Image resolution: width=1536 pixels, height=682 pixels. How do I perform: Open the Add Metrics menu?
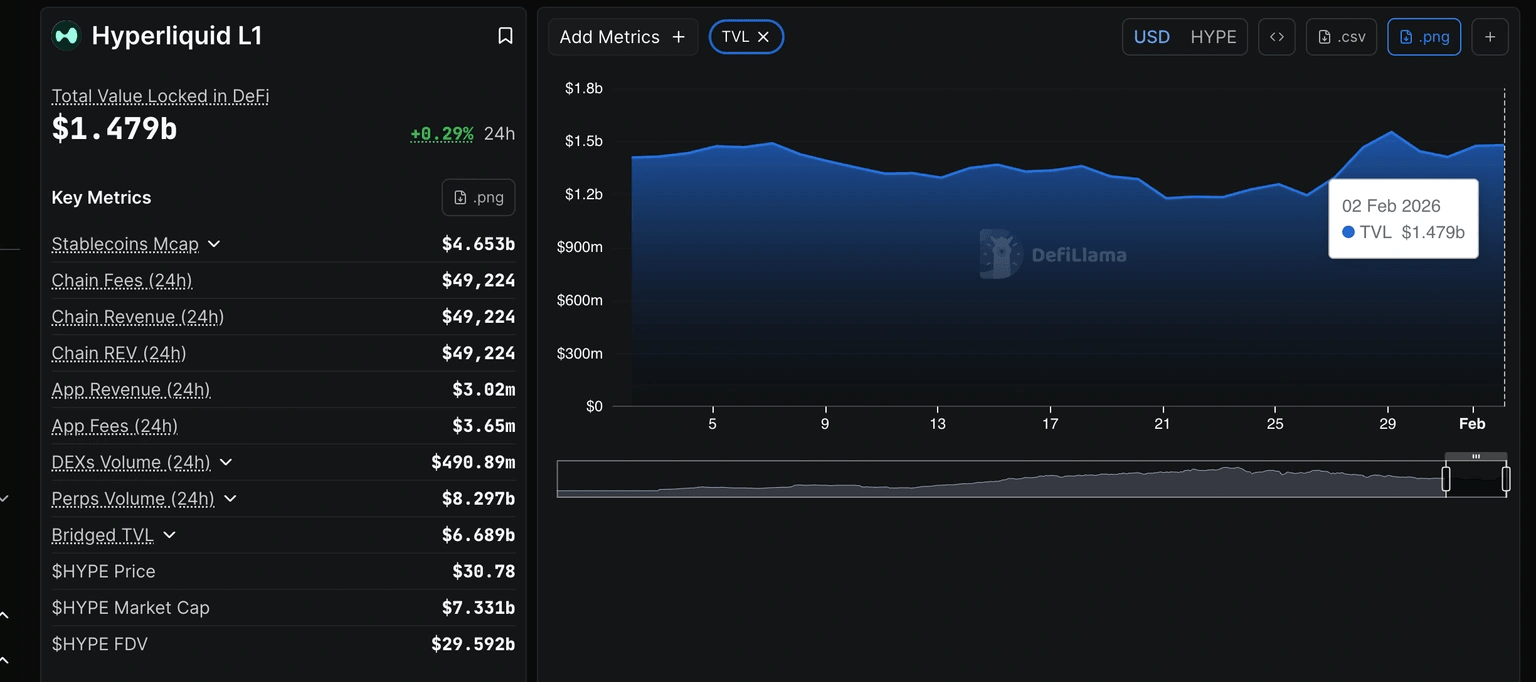click(x=622, y=37)
